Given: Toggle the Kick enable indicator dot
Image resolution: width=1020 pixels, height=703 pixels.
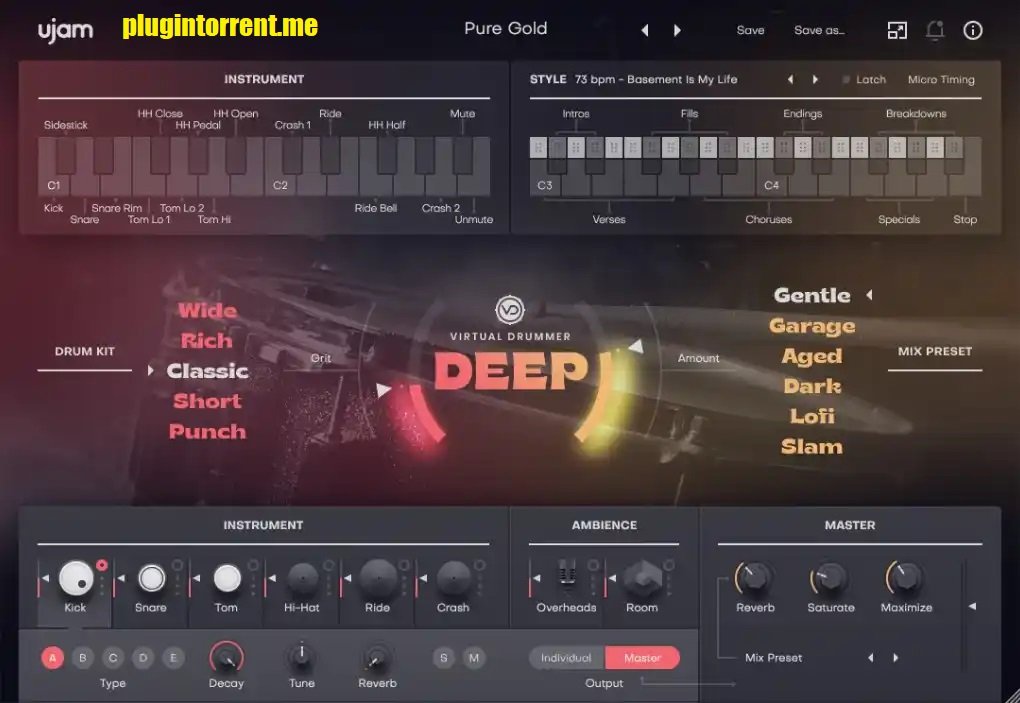Looking at the screenshot, I should click(x=101, y=565).
